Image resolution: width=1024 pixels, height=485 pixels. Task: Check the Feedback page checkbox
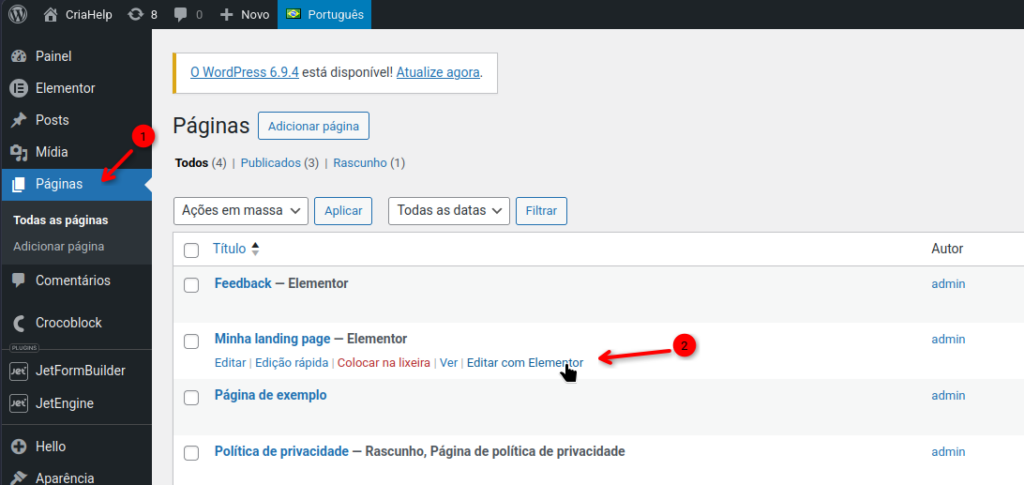click(192, 285)
